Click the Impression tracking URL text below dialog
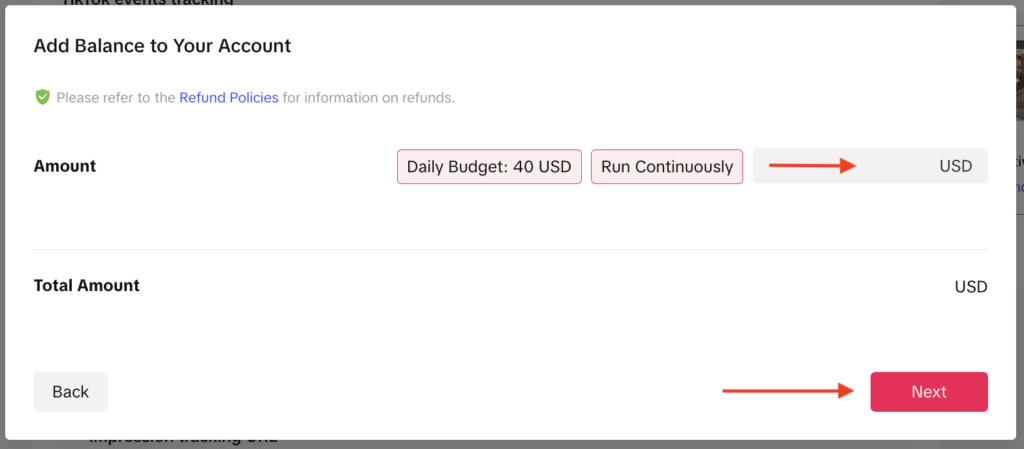Image resolution: width=1024 pixels, height=449 pixels. pyautogui.click(x=180, y=441)
